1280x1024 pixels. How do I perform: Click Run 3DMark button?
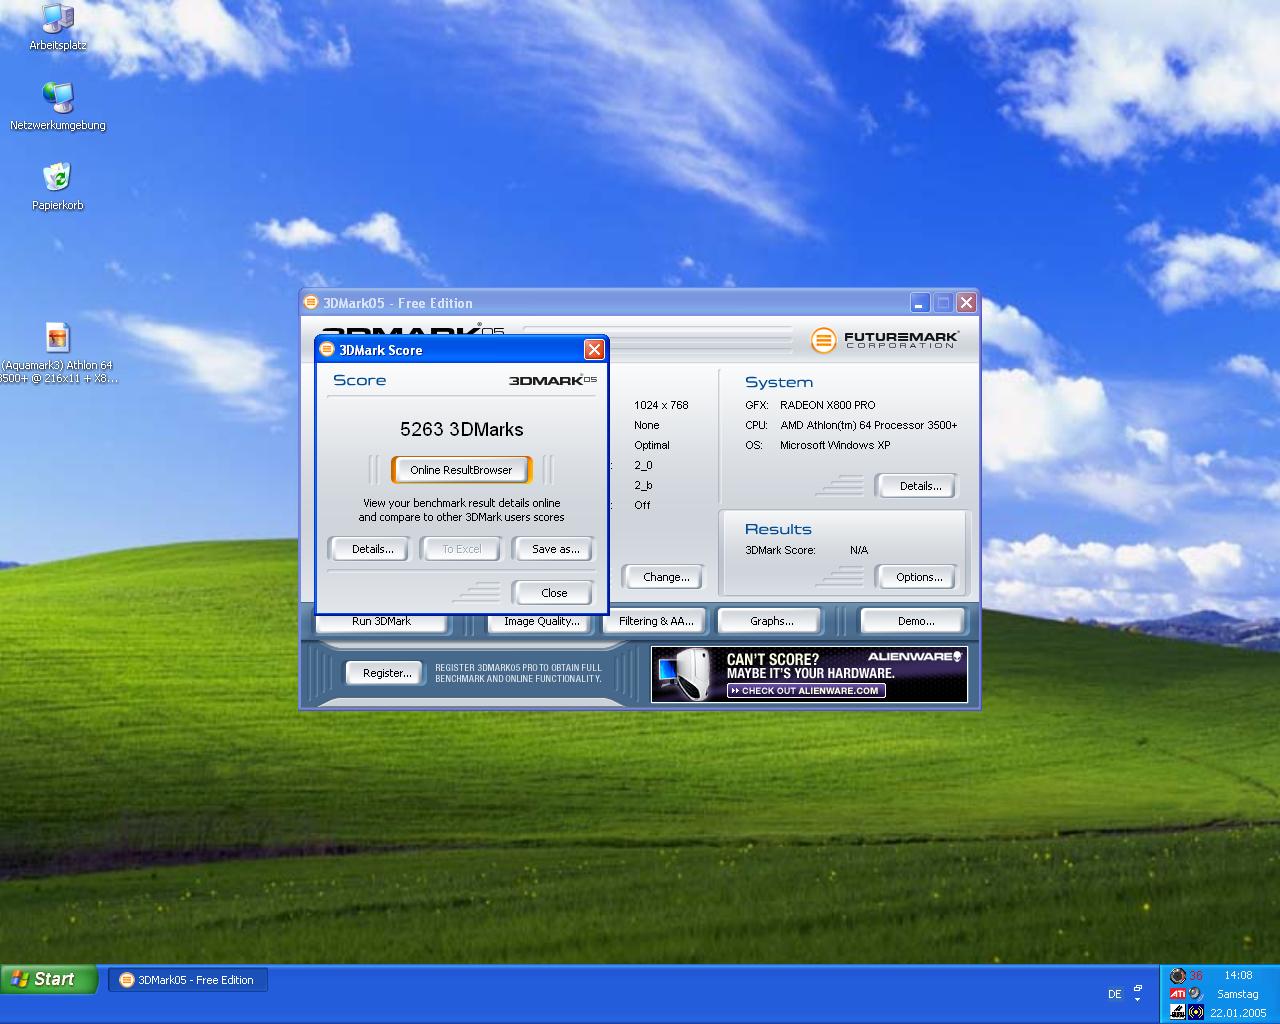point(382,621)
